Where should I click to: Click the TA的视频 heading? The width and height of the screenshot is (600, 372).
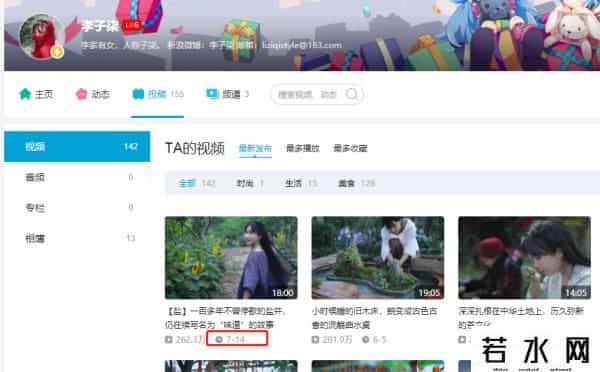point(195,148)
